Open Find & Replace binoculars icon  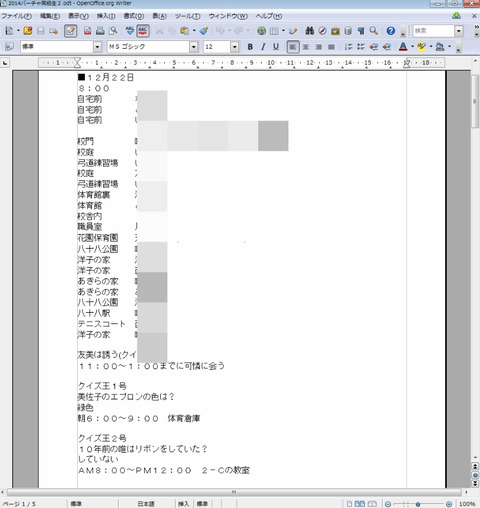(310, 31)
